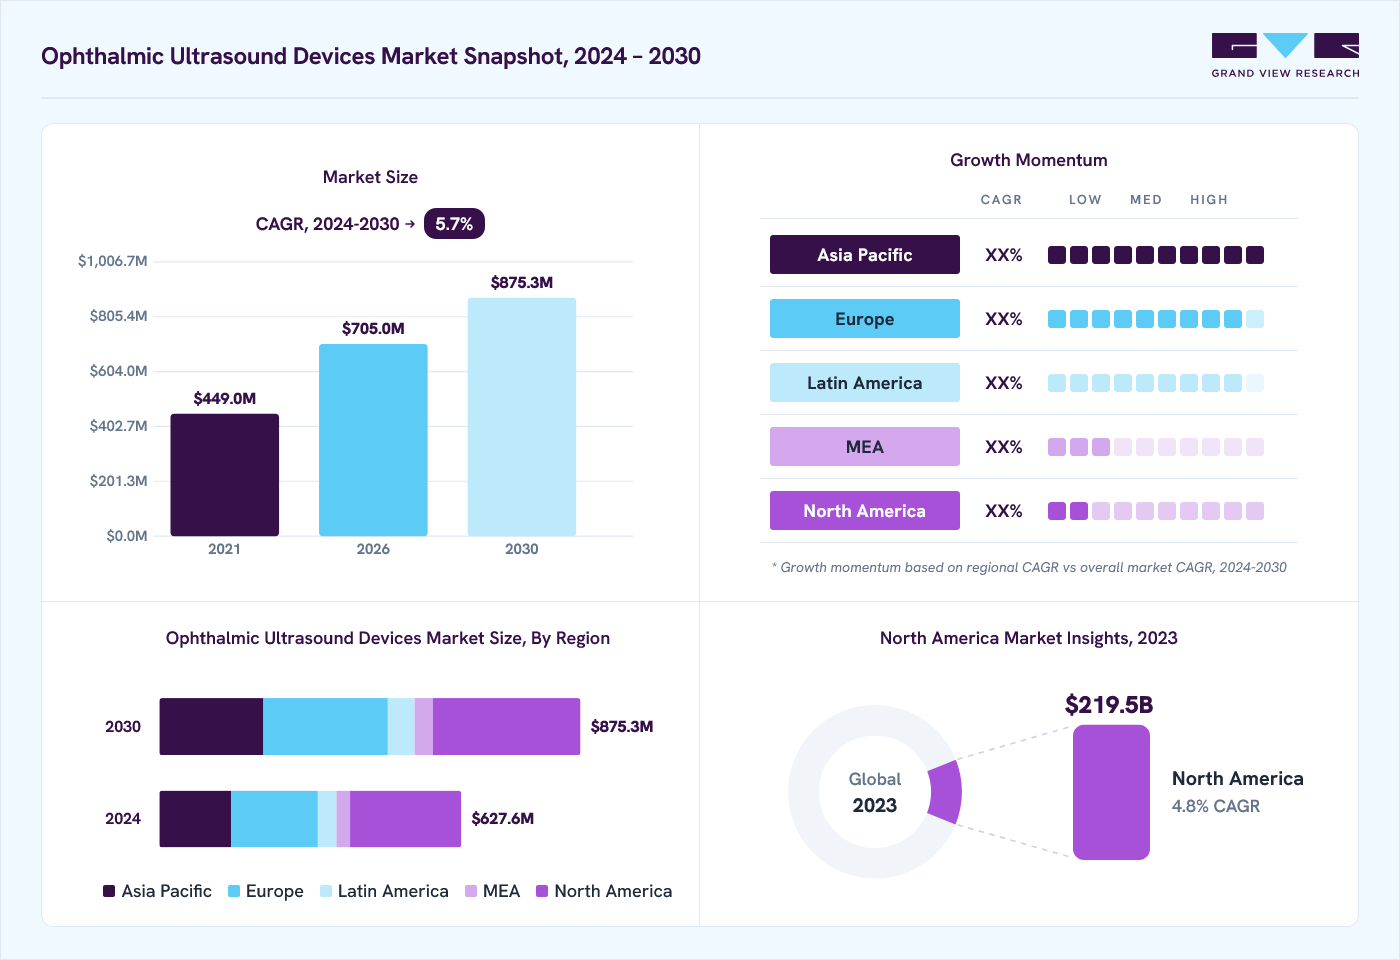
Task: Click the XX% value in the Europe row
Action: [x=1004, y=319]
